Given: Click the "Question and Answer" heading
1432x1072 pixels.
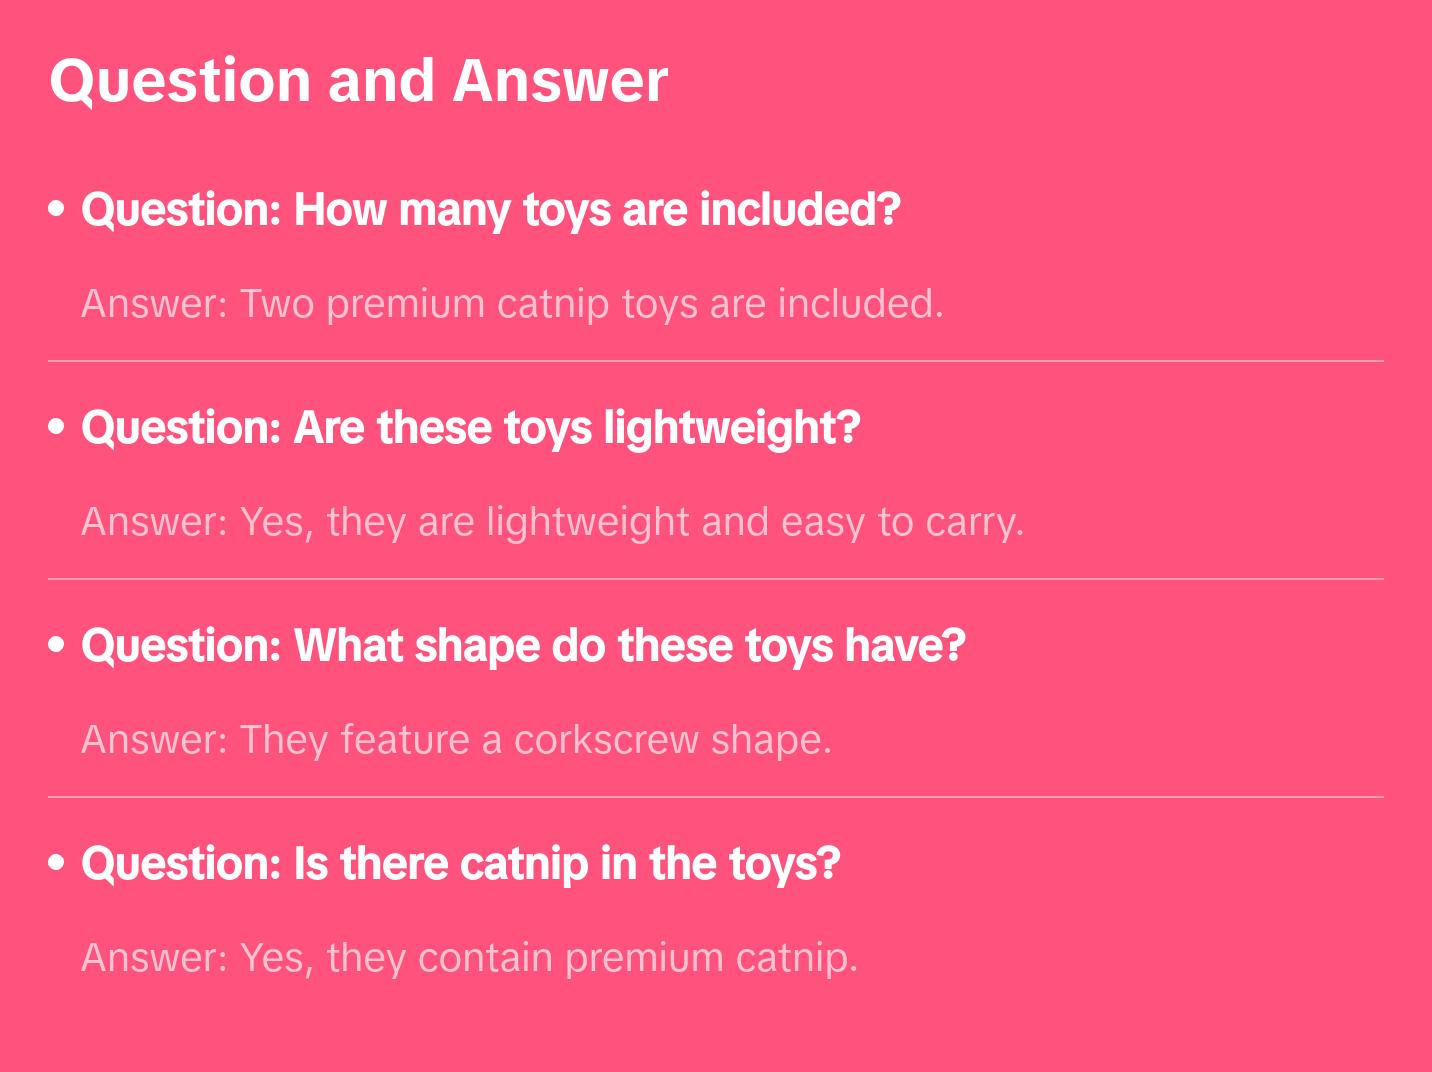Looking at the screenshot, I should [358, 80].
